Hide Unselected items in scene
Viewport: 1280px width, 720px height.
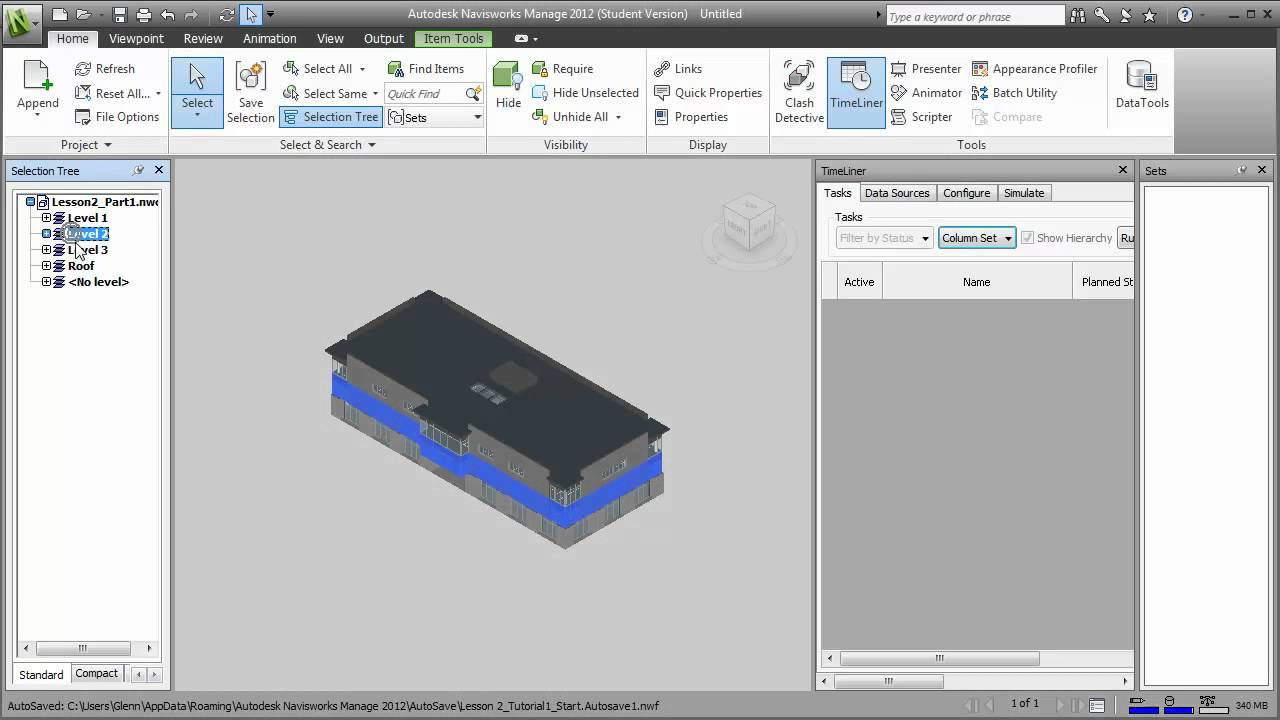[x=585, y=93]
